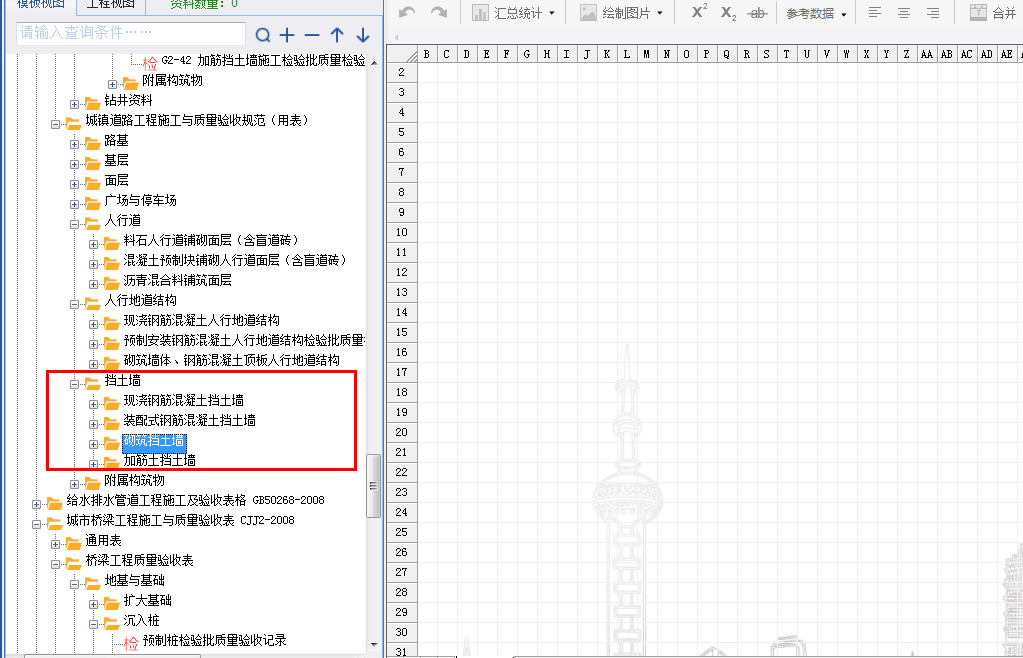Apply superscript formatting
1023x658 pixels.
coord(699,13)
